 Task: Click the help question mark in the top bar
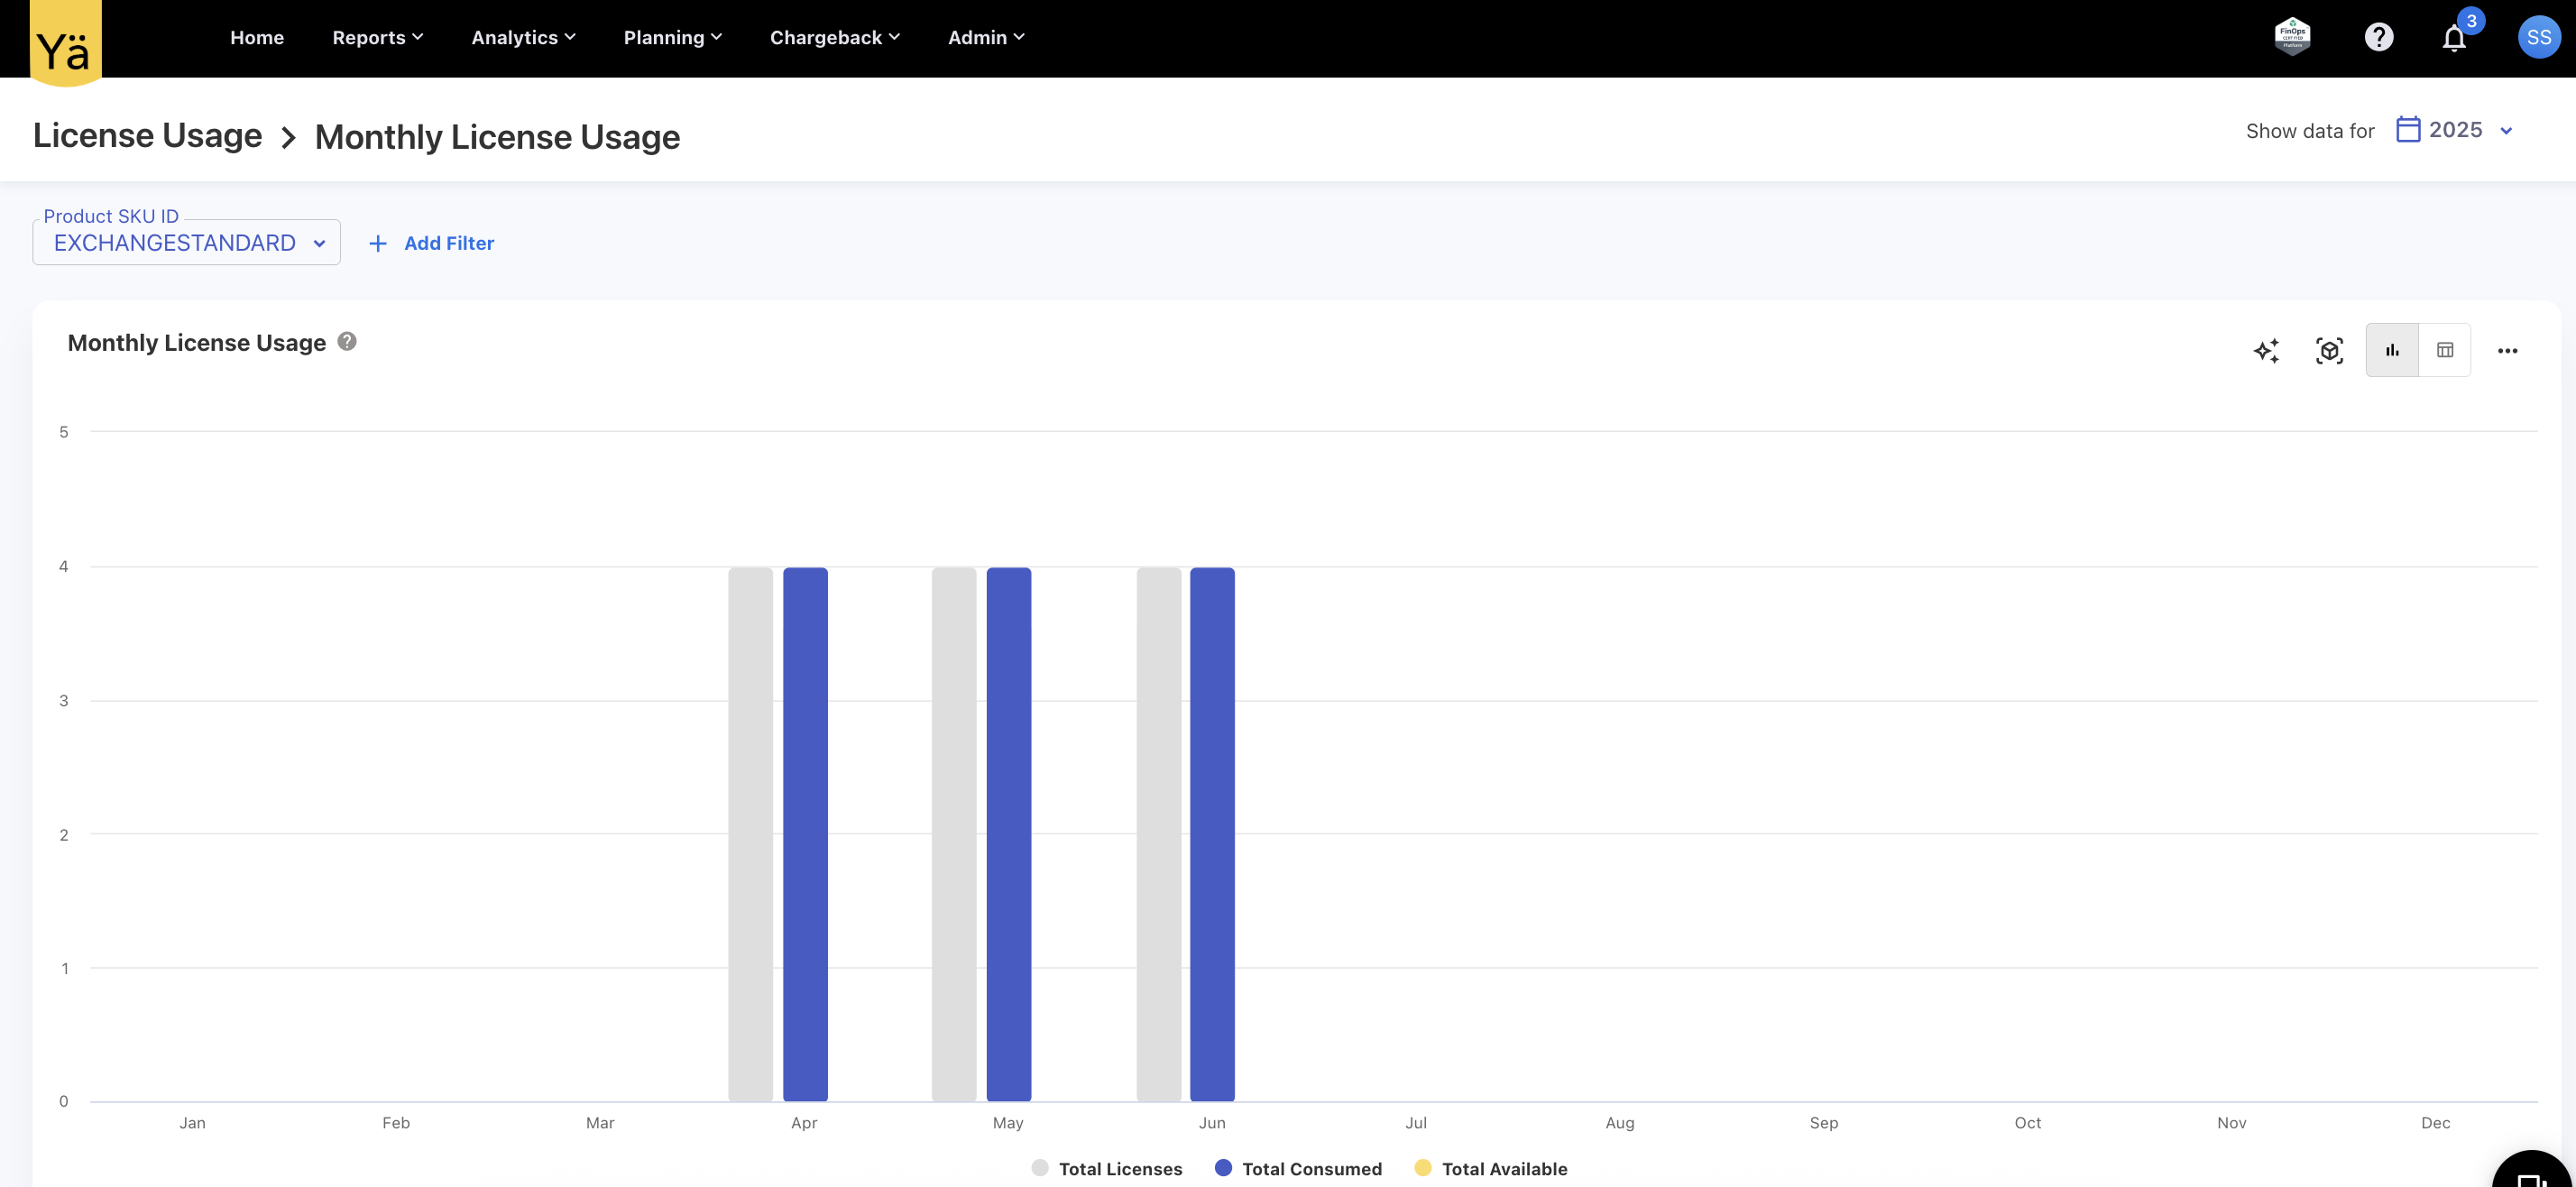click(2378, 38)
